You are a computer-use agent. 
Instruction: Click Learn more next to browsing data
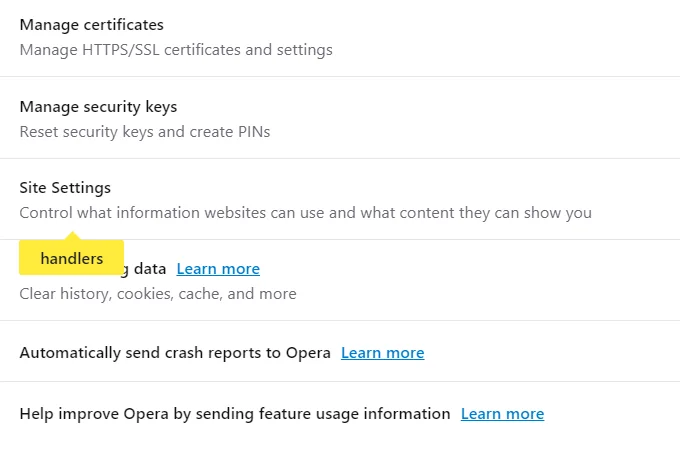tap(218, 269)
